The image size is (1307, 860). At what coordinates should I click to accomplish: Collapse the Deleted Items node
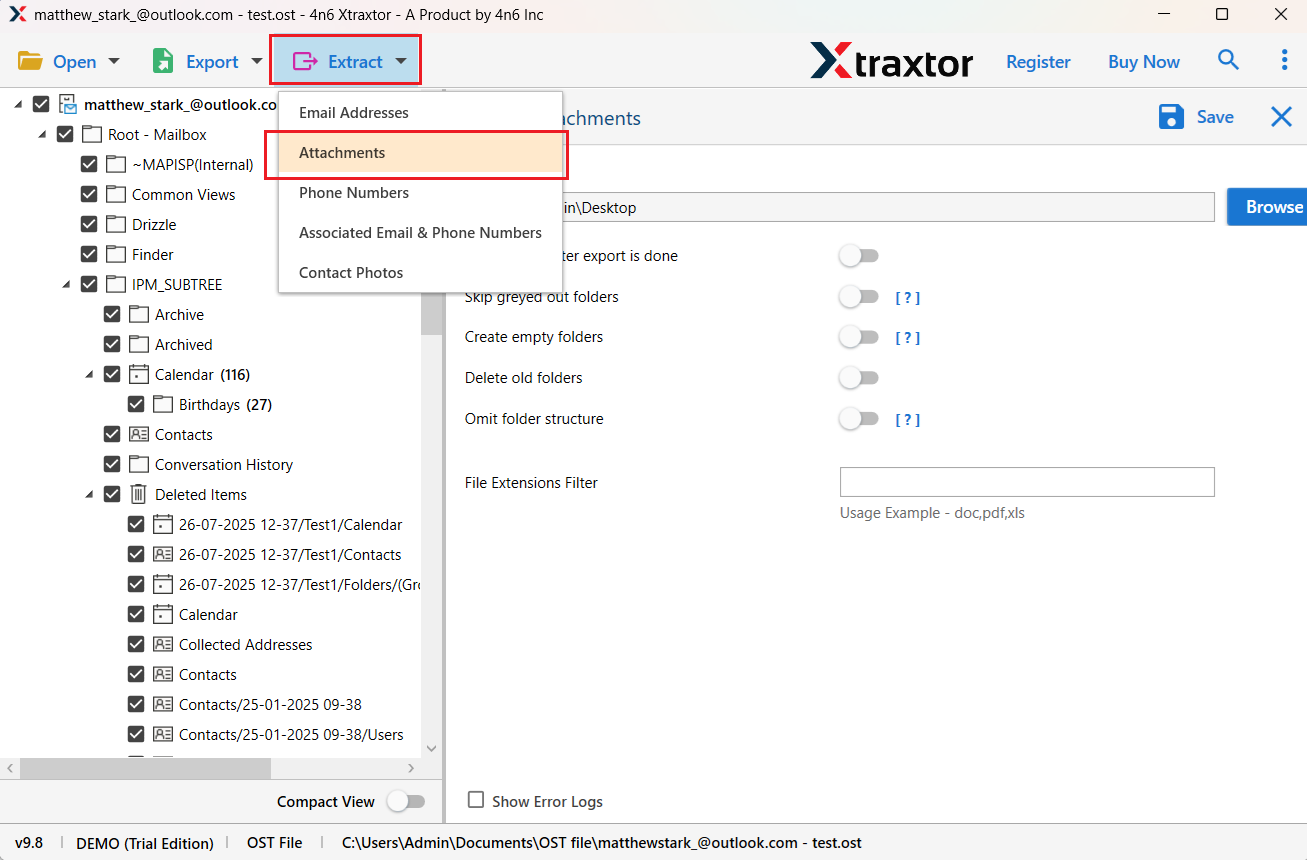coord(90,494)
